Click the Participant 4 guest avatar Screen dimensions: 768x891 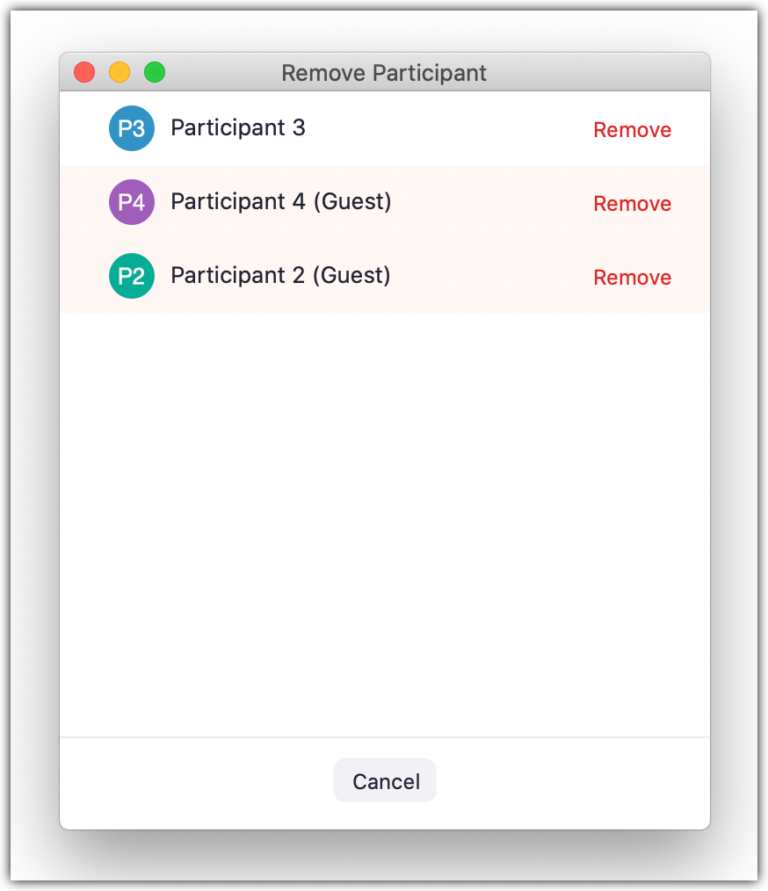point(131,201)
